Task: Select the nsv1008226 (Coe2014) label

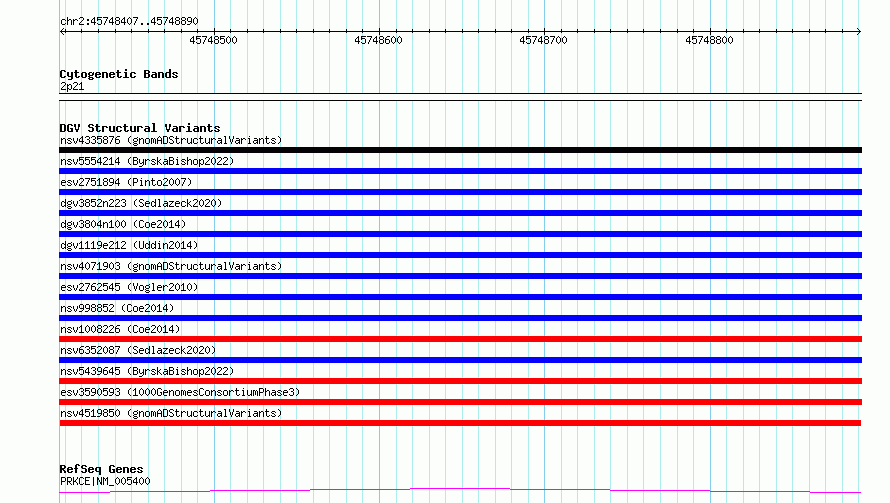Action: [x=120, y=329]
